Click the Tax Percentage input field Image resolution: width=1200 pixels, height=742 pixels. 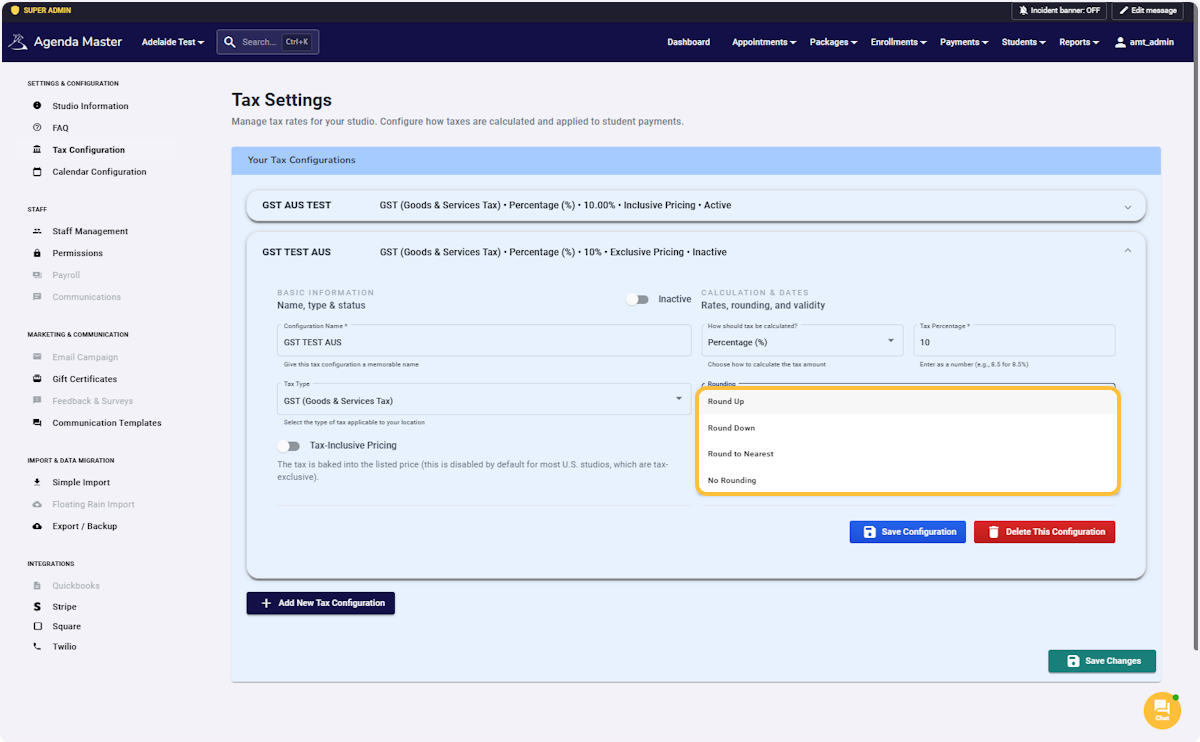point(1014,340)
